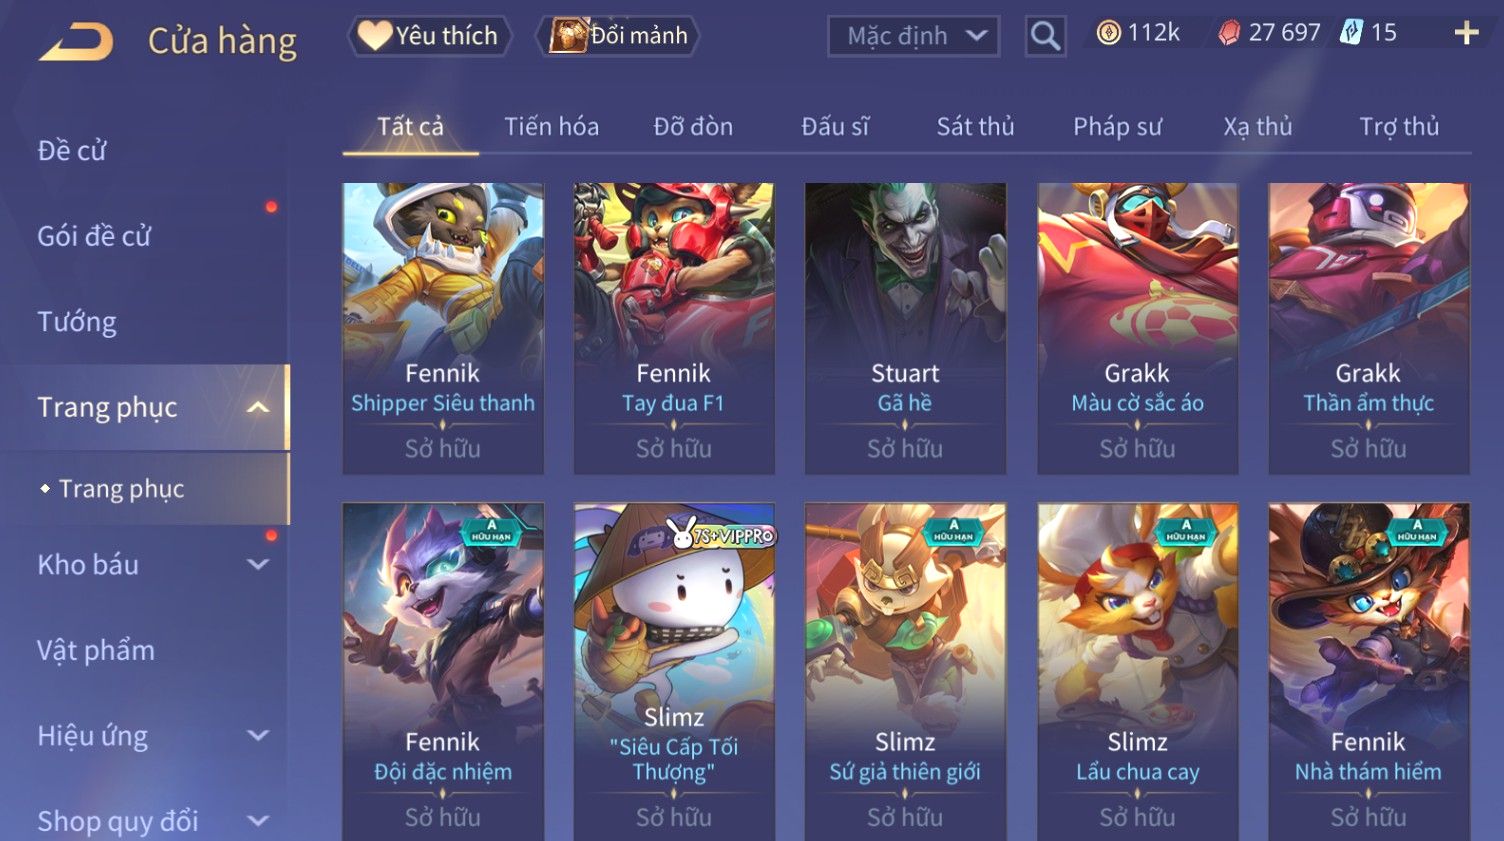Tap the red ruby currency icon
Screen dimensions: 1504x841
[1229, 33]
